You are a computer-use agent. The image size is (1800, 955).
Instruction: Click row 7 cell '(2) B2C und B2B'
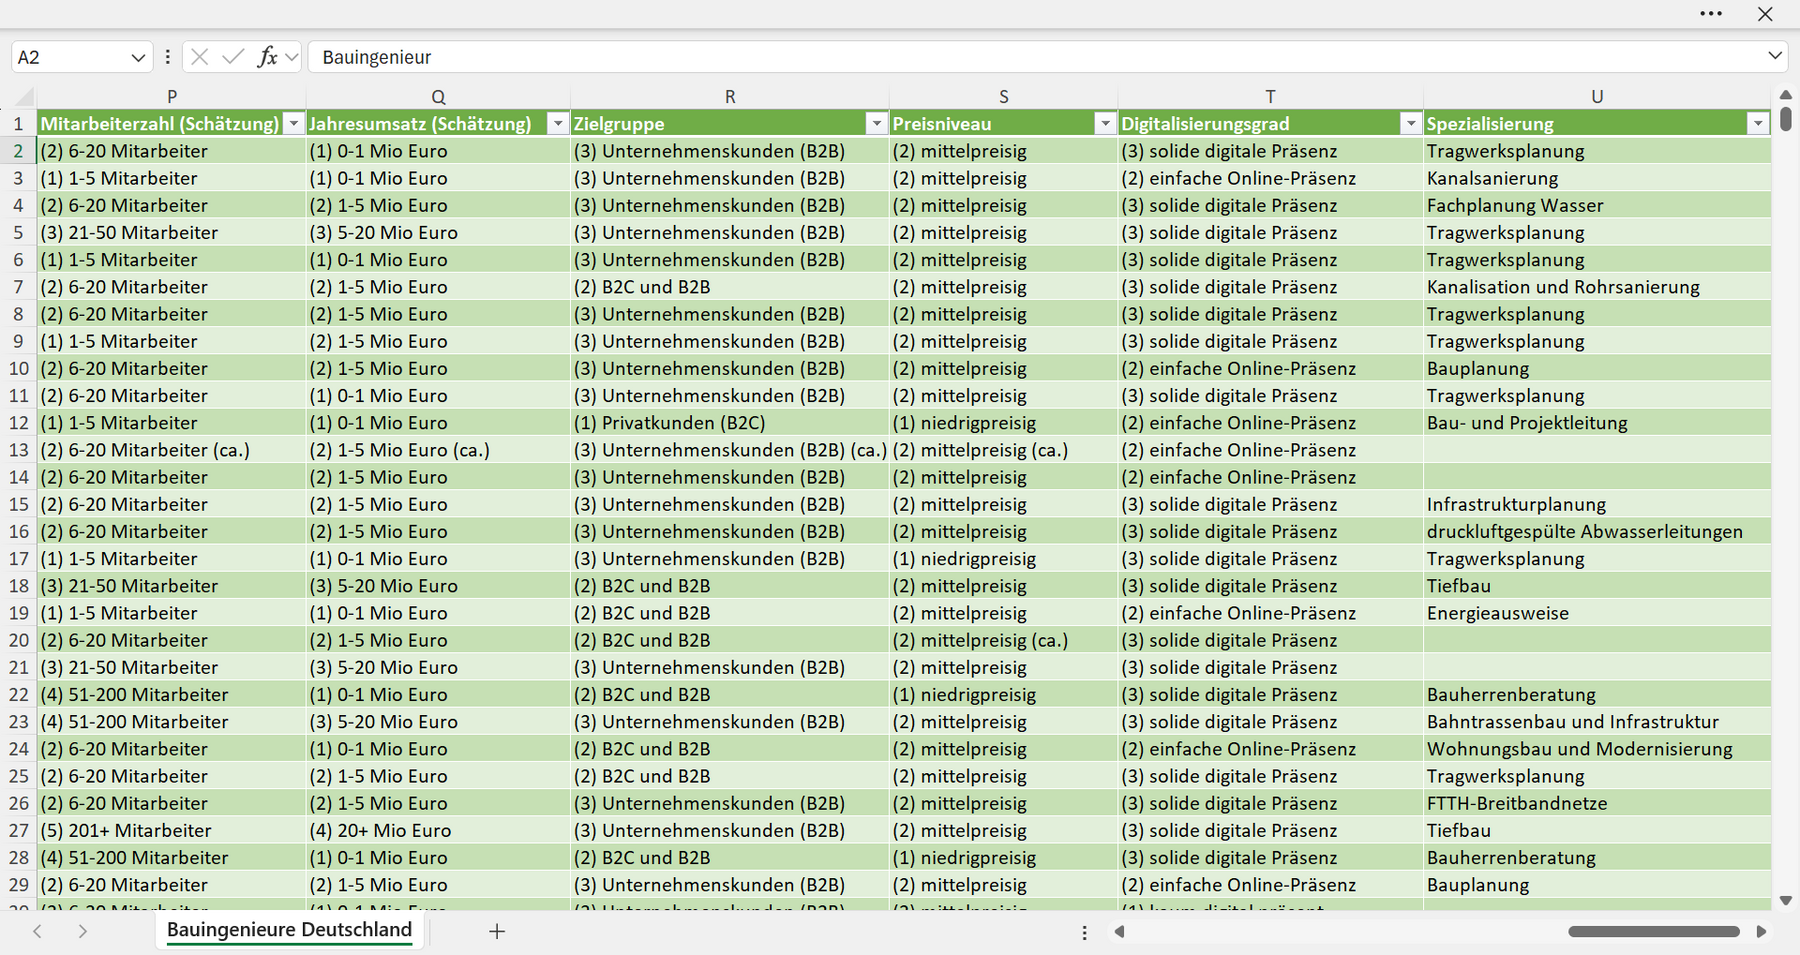coord(730,287)
